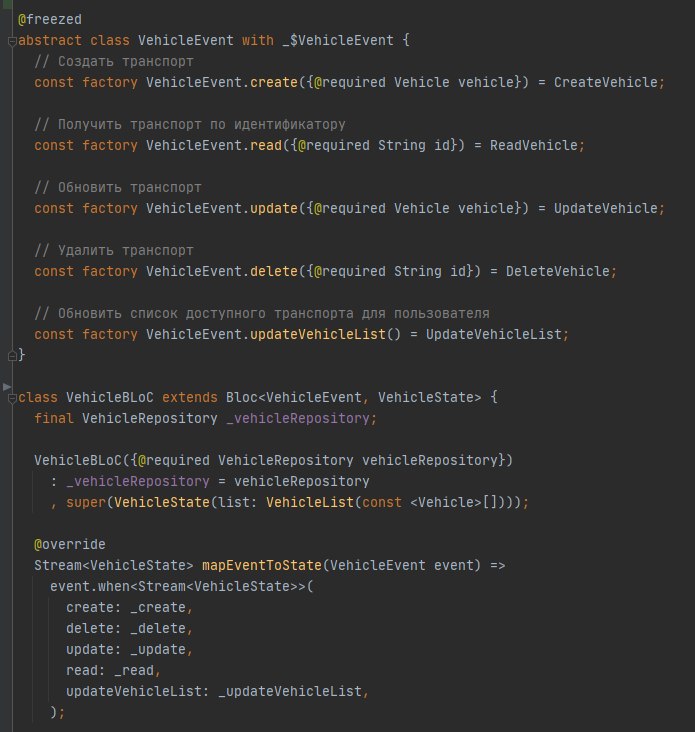This screenshot has height=732, width=695.
Task: Click the purple _vehicleRepository field in the final declaration
Action: pyautogui.click(x=298, y=419)
